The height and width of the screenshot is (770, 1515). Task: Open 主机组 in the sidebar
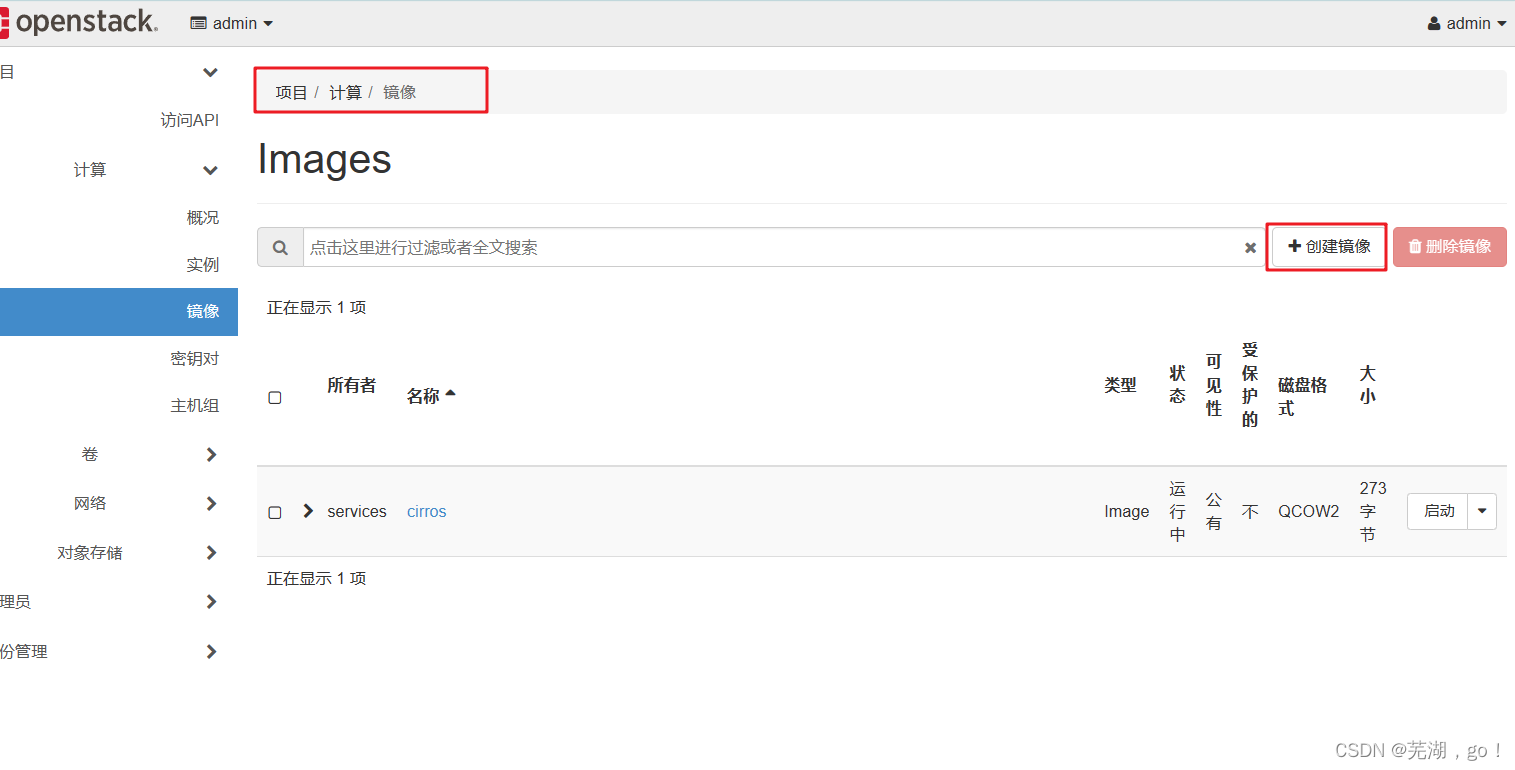point(195,405)
